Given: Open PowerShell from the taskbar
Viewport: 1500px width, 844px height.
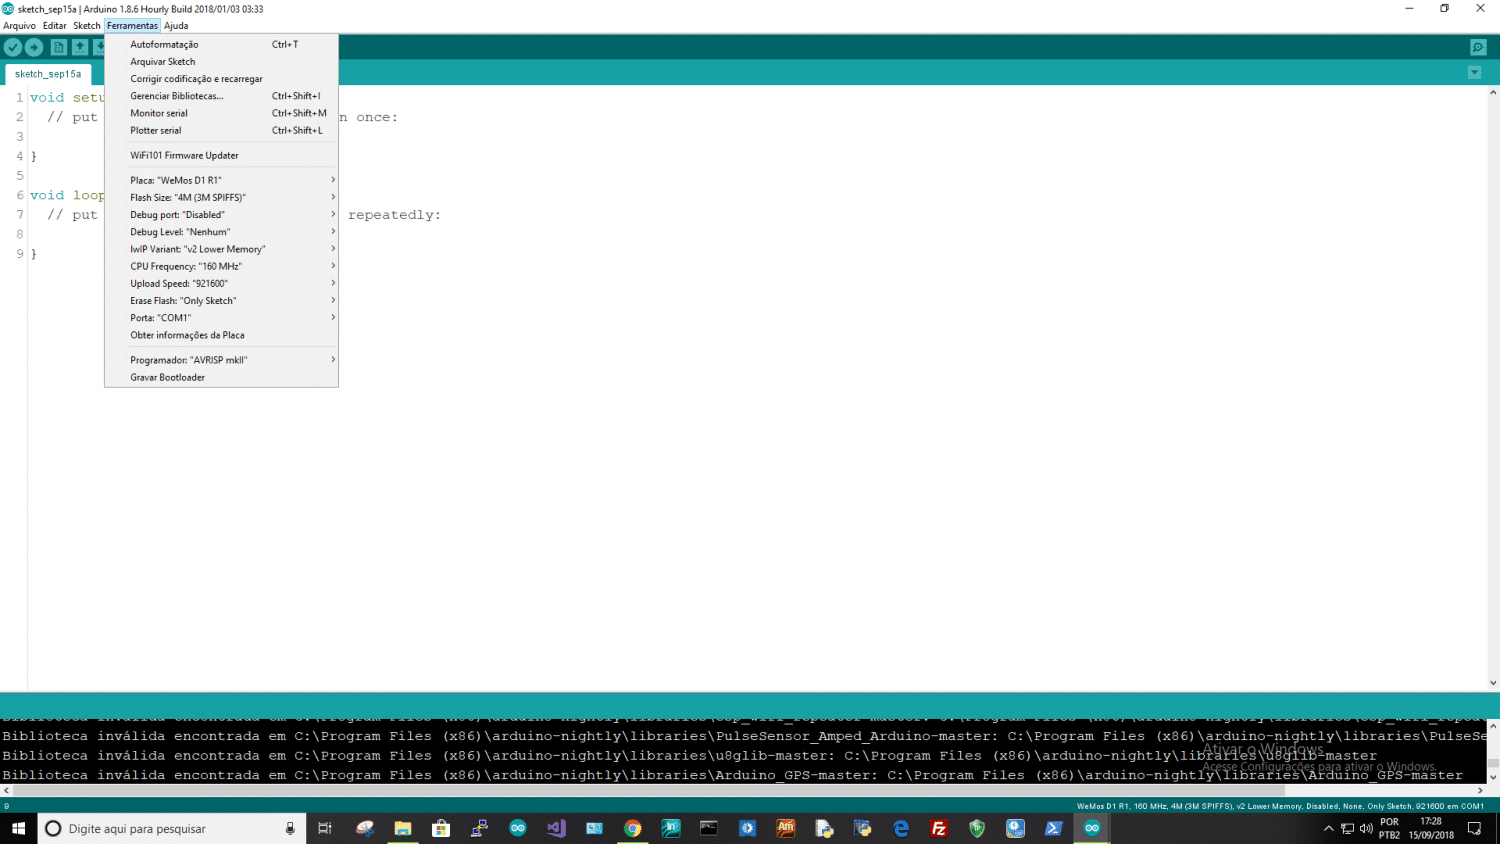Looking at the screenshot, I should (x=1054, y=828).
